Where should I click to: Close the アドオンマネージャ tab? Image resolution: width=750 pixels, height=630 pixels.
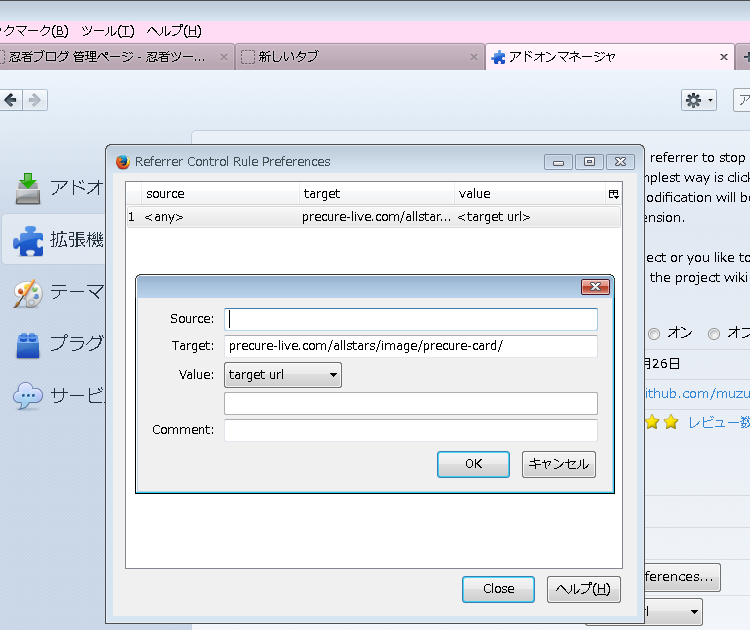(x=724, y=57)
